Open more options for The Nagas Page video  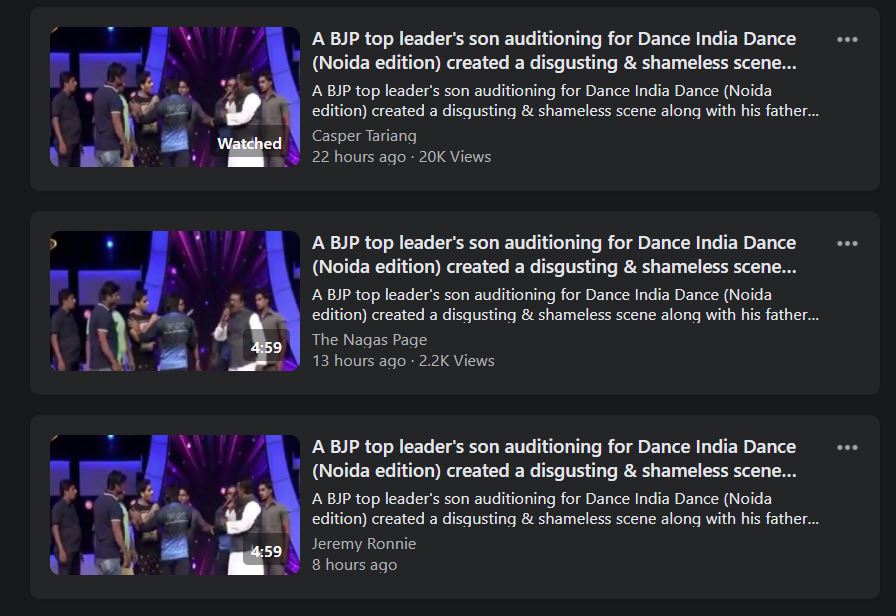(847, 243)
